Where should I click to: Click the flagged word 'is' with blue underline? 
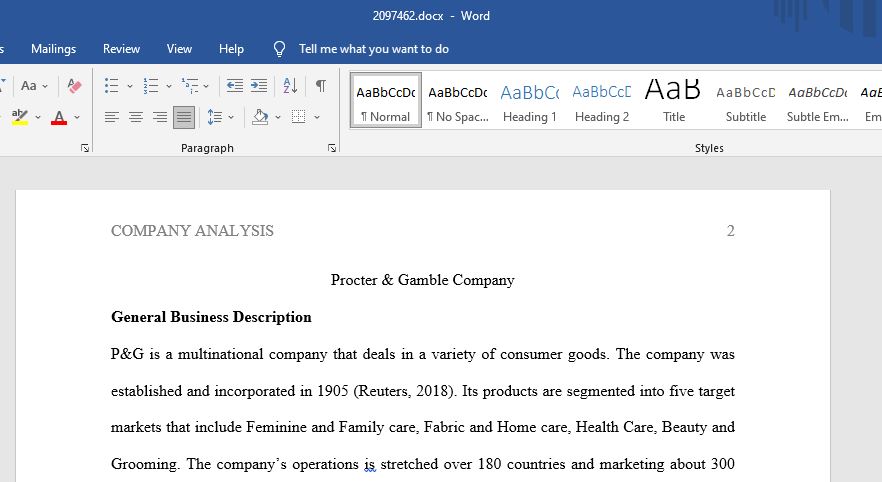[370, 464]
